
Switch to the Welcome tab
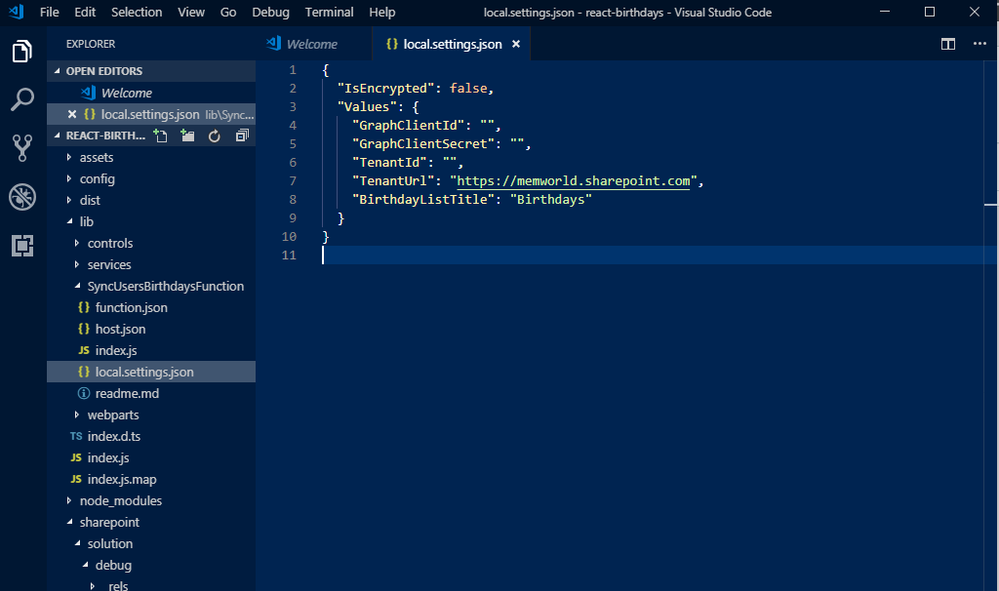(312, 44)
